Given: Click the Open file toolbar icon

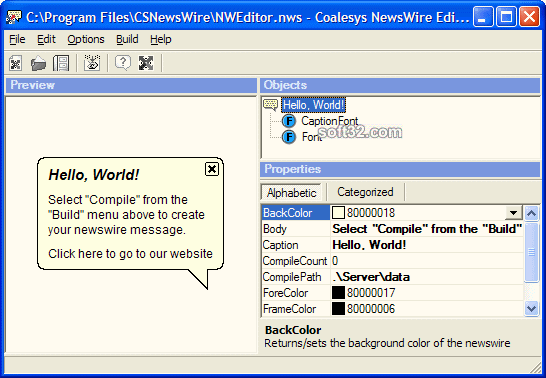Looking at the screenshot, I should click(38, 63).
